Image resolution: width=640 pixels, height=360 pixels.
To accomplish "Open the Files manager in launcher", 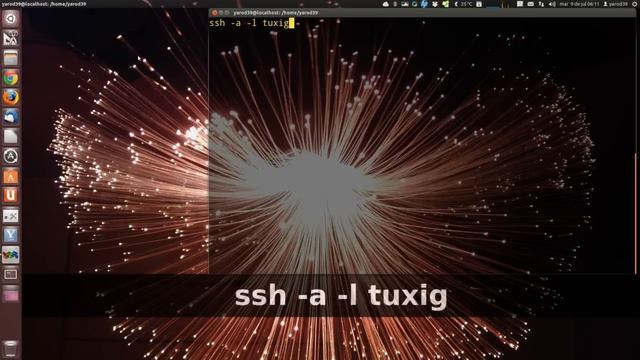I will pos(11,58).
